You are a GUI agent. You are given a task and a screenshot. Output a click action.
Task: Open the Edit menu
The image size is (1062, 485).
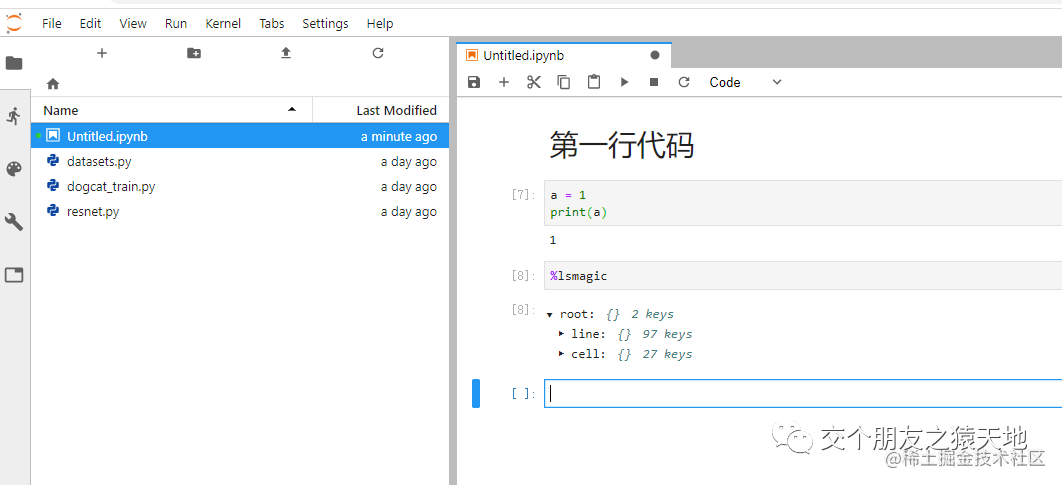(90, 23)
